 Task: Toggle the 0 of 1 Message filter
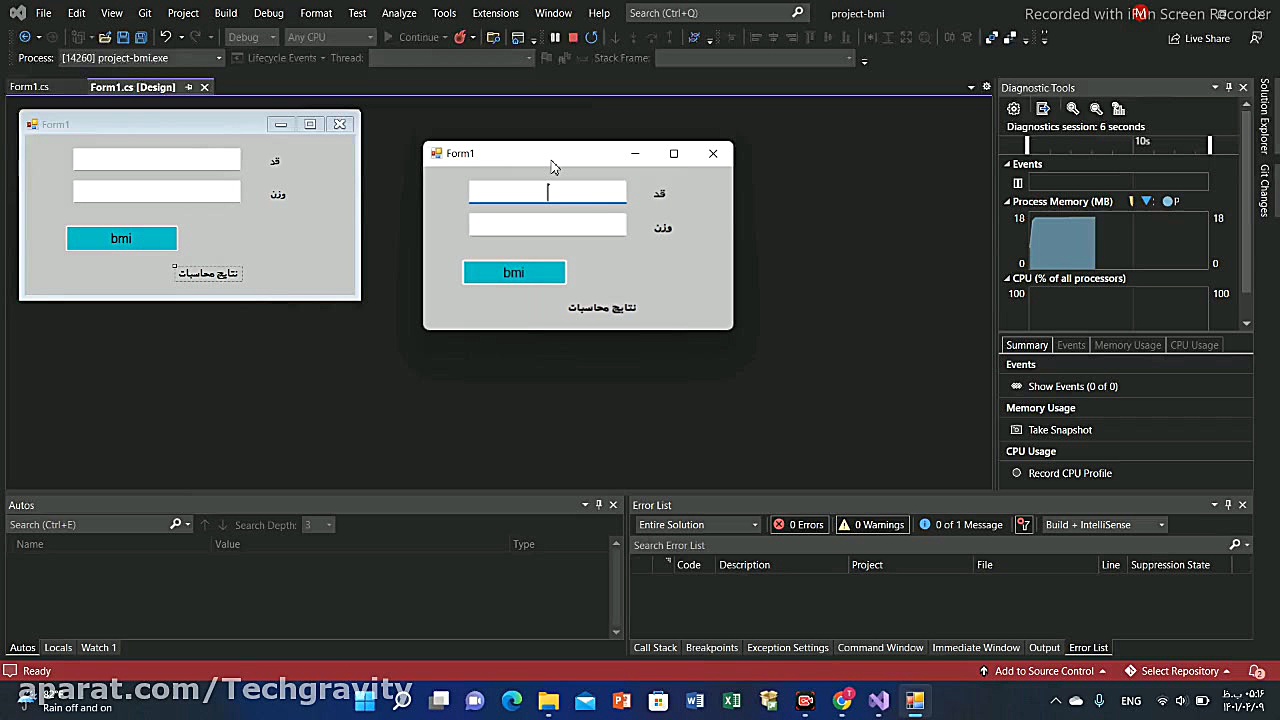(x=961, y=525)
